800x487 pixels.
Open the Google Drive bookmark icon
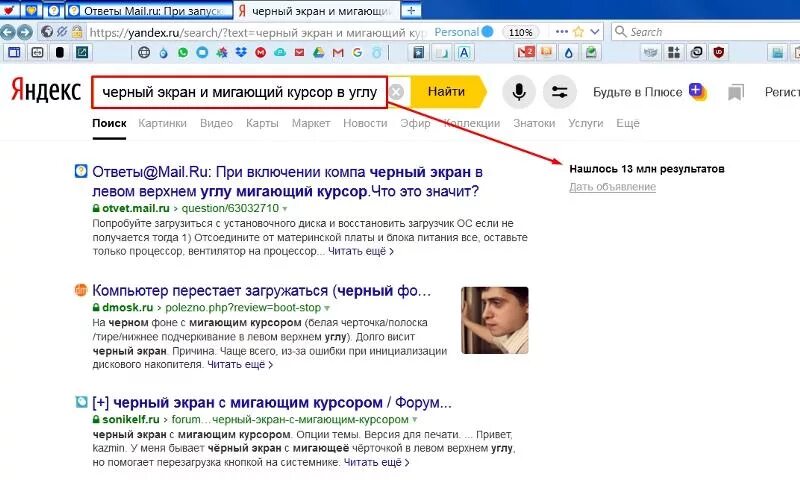[318, 52]
